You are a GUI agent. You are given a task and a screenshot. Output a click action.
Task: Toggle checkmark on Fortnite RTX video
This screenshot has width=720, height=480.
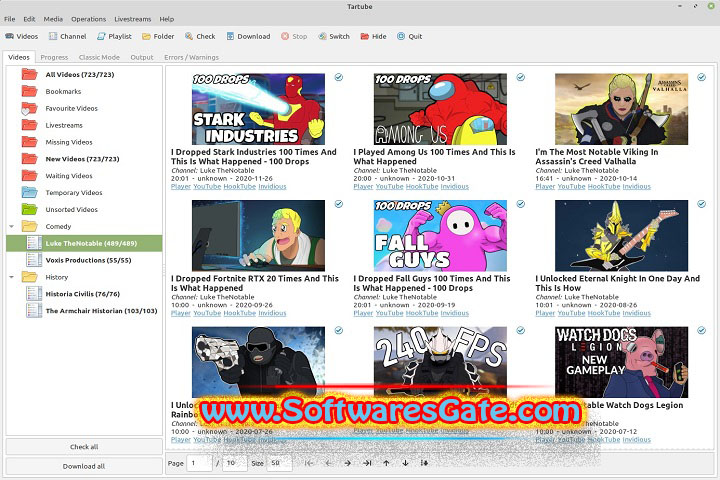point(339,204)
